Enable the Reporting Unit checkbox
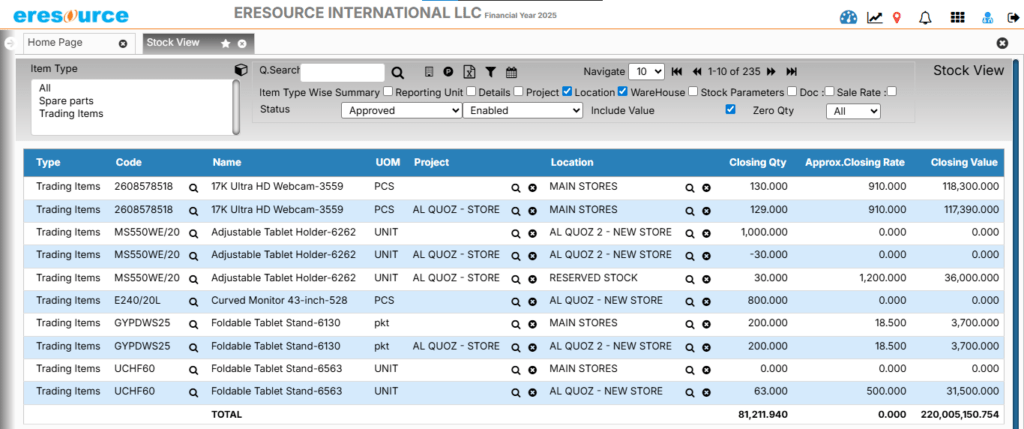Screen dimensions: 1024x429 pyautogui.click(x=471, y=91)
